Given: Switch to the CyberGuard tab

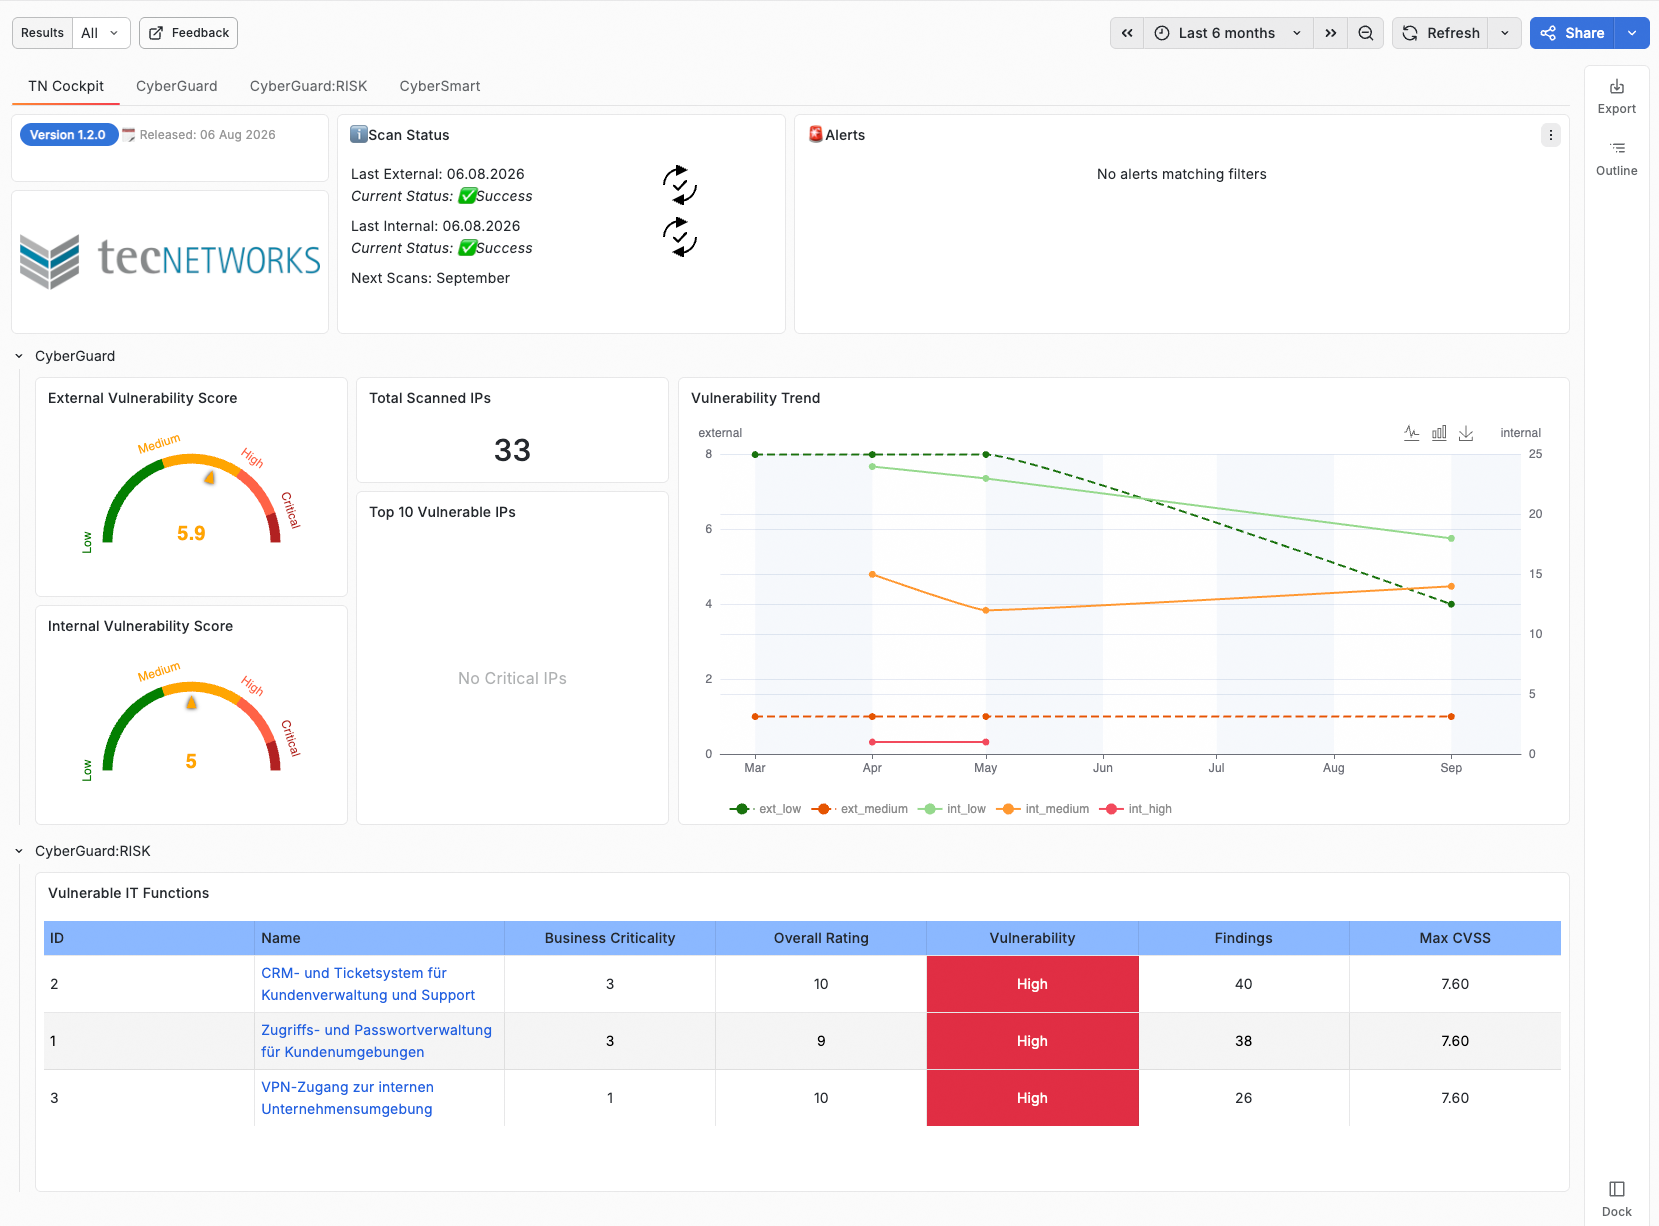Looking at the screenshot, I should tap(177, 86).
